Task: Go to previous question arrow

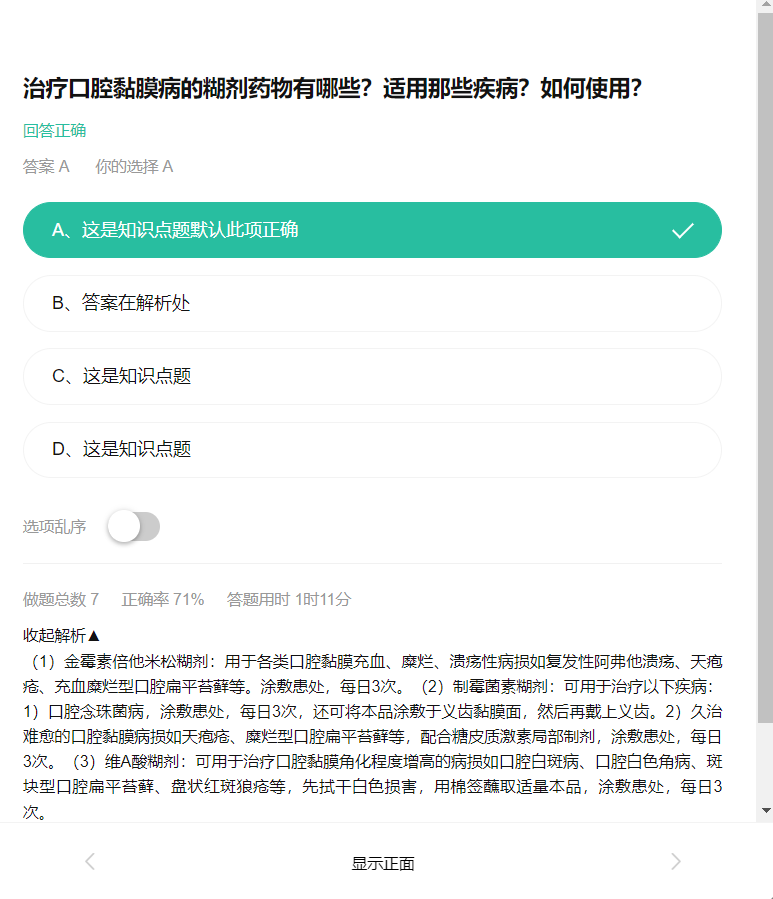Action: click(x=90, y=861)
